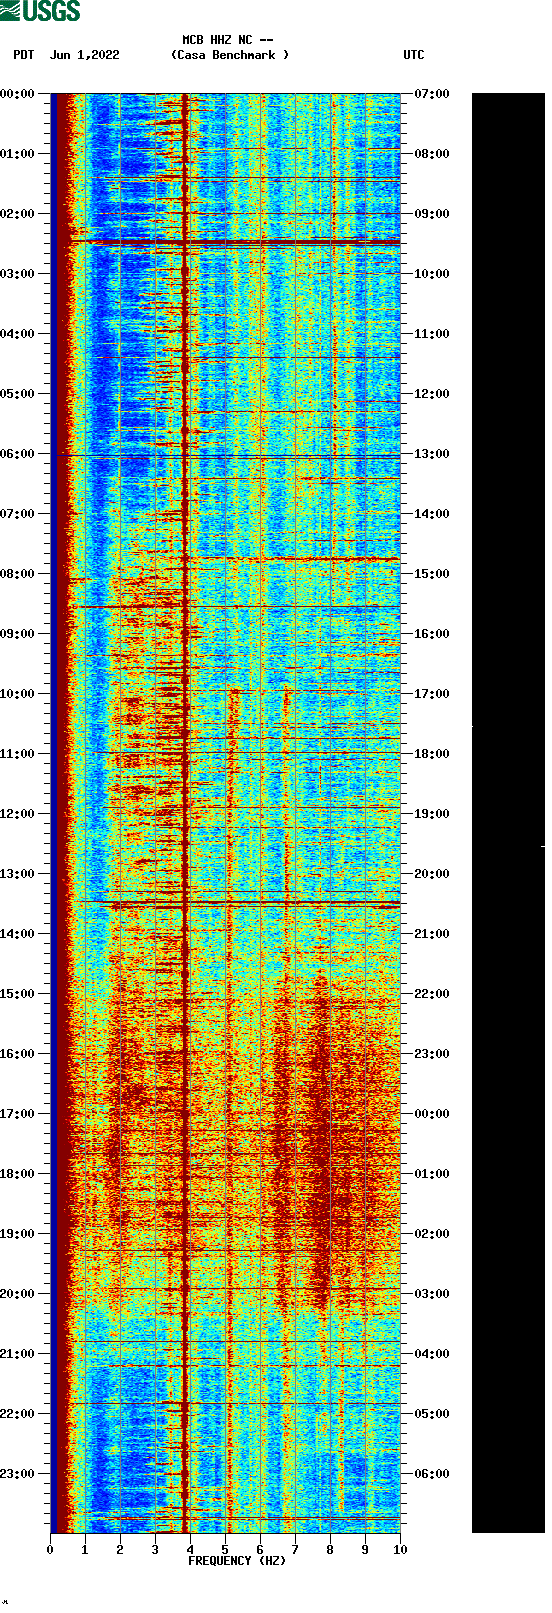Select the PDT axis label '05:00'
Image resolution: width=552 pixels, height=1613 pixels.
tap(17, 394)
